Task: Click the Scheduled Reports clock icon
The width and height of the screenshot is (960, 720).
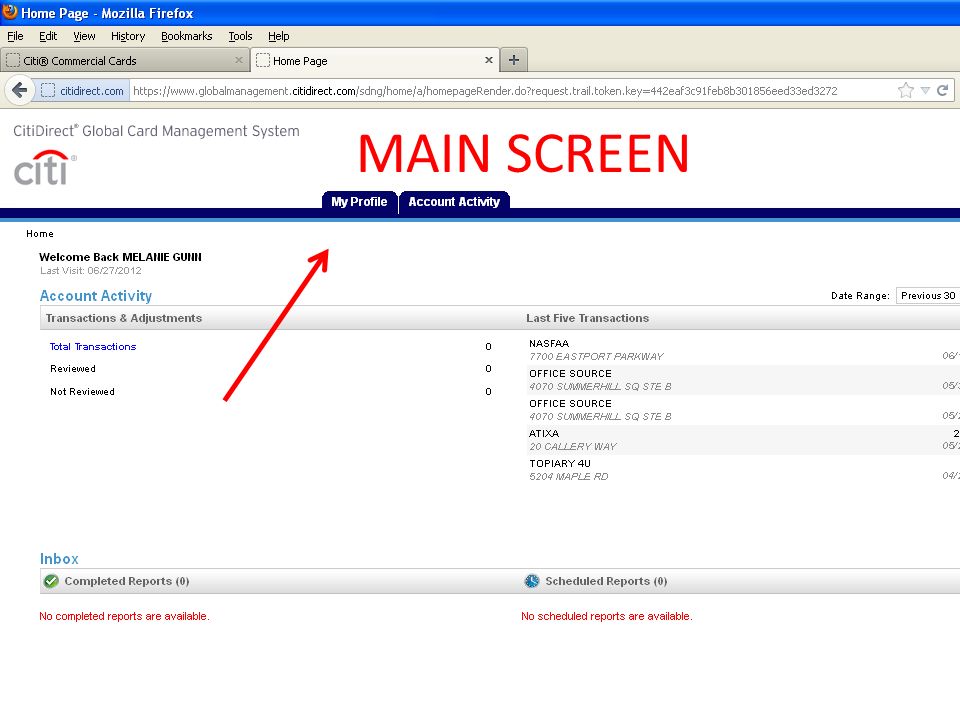Action: click(x=532, y=581)
